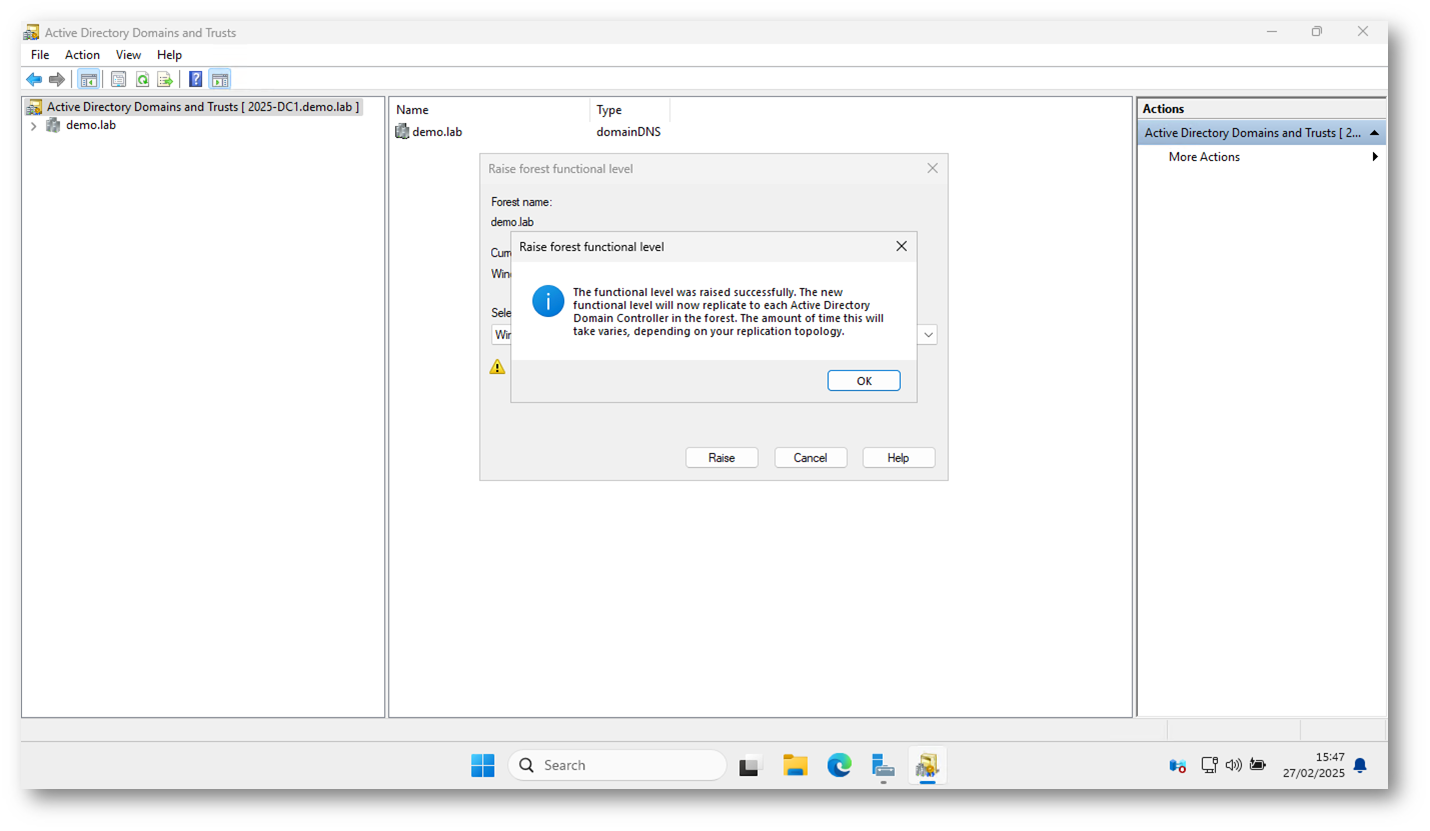This screenshot has height=831, width=1430.
Task: Click the Back arrow in the toolbar
Action: (34, 79)
